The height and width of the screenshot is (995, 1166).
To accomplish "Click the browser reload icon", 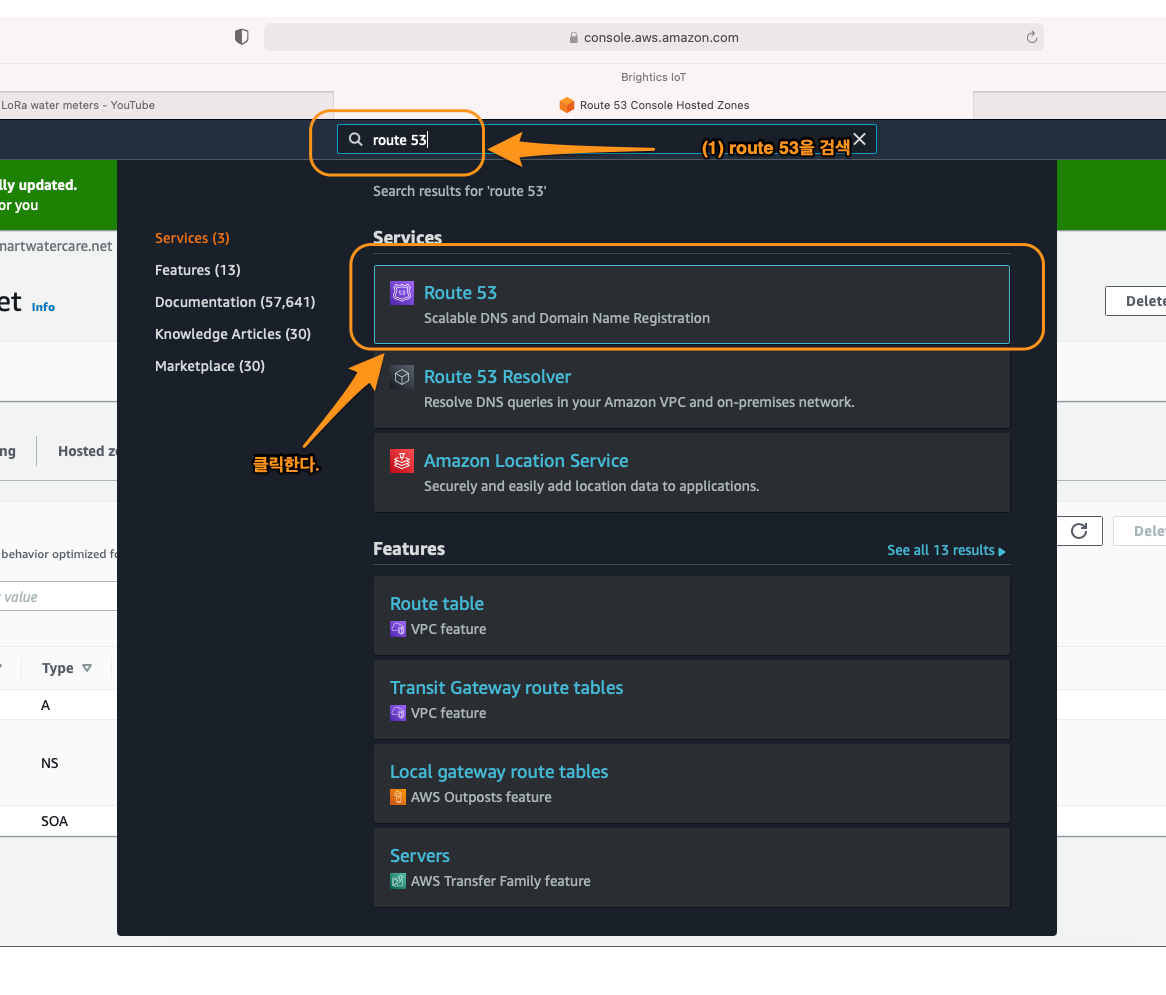I will [x=1031, y=37].
